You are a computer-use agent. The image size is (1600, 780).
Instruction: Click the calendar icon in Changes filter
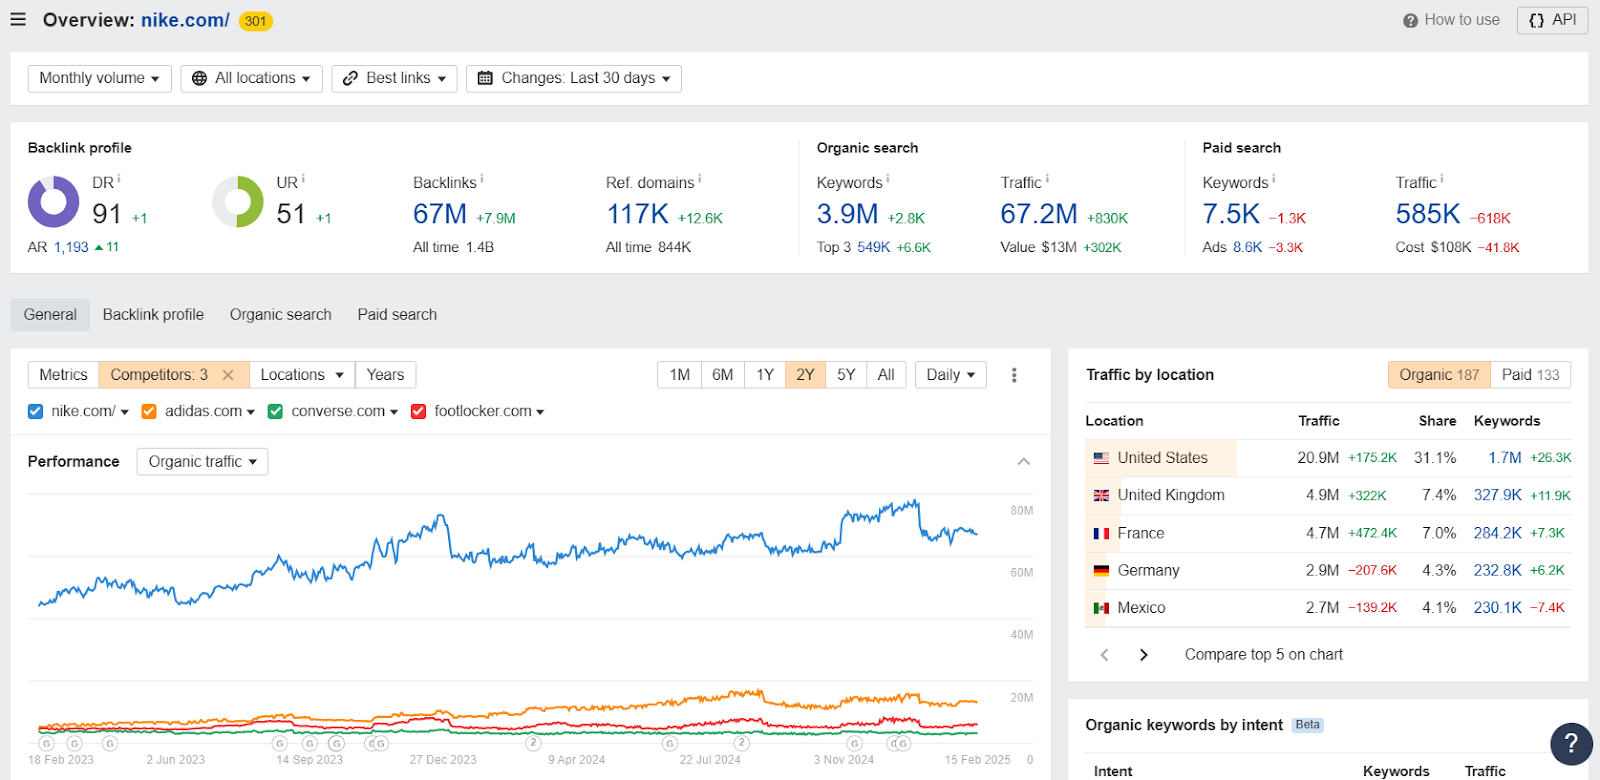point(485,78)
